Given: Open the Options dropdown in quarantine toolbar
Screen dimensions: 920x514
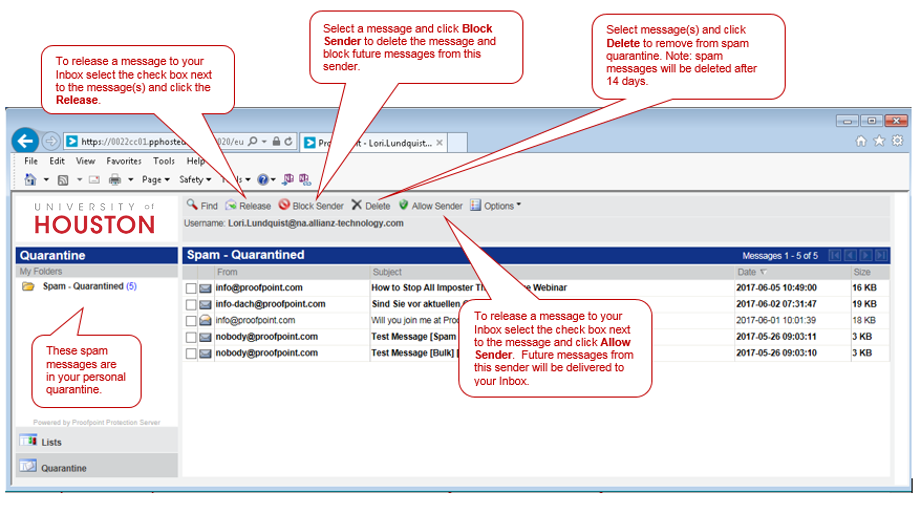Looking at the screenshot, I should tap(495, 205).
